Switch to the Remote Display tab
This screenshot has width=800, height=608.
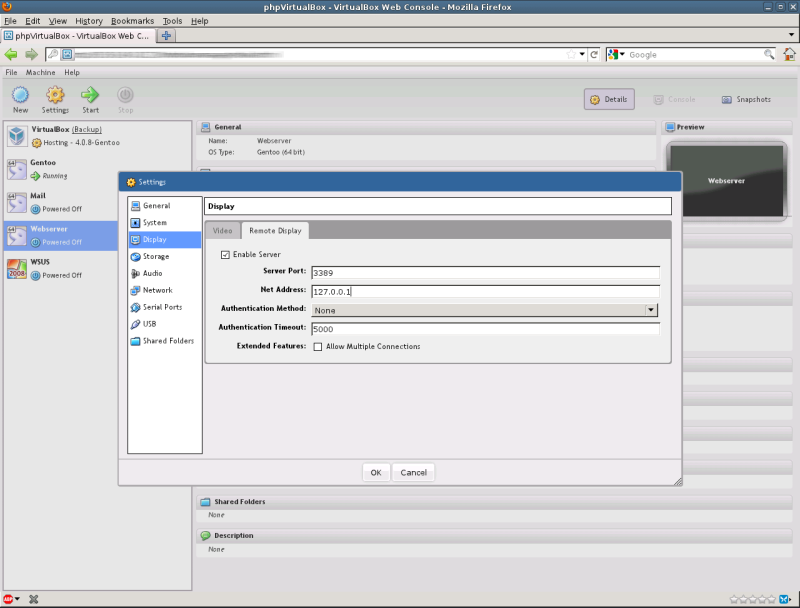point(276,231)
